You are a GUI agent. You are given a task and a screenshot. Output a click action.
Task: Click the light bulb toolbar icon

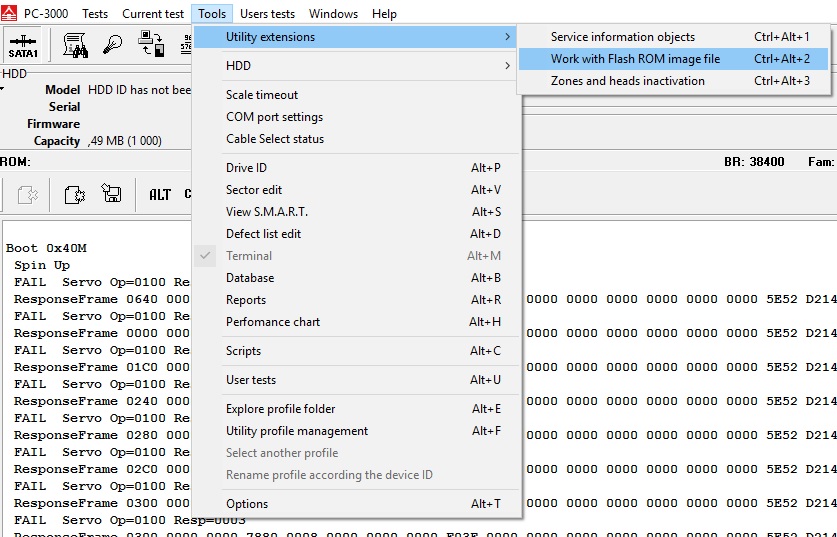point(112,44)
